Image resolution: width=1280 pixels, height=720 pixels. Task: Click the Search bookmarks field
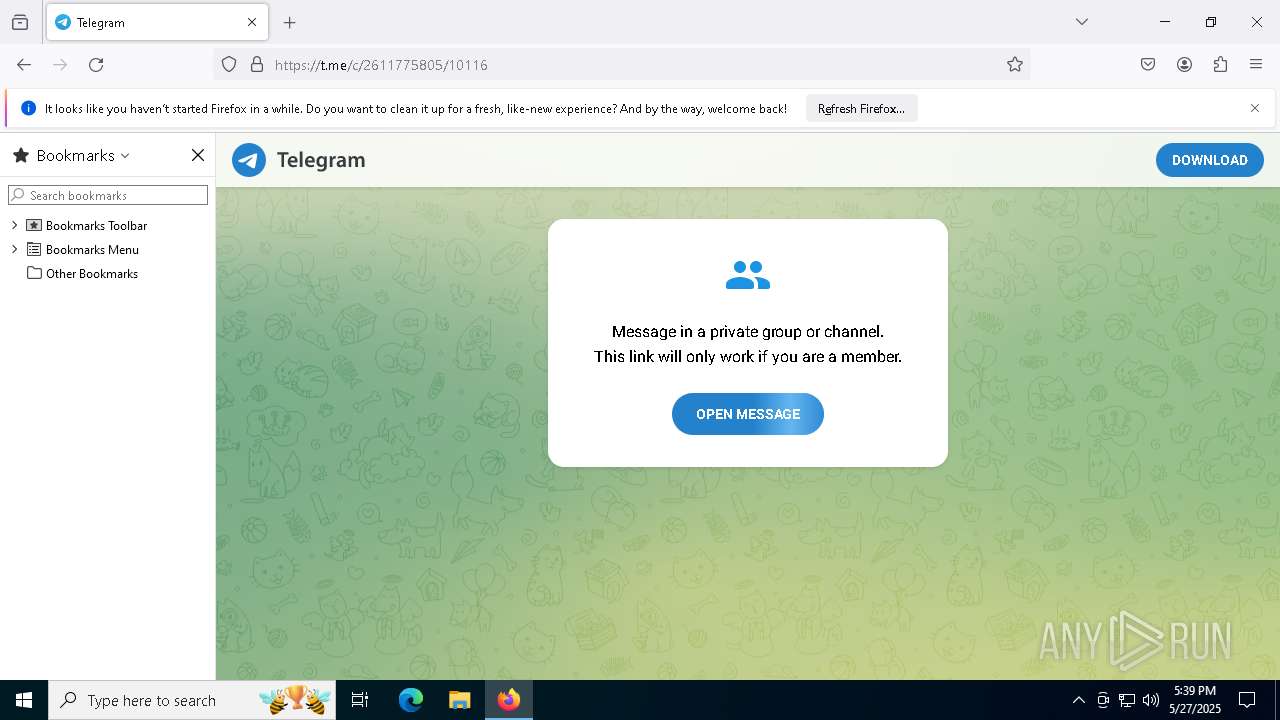(x=108, y=195)
